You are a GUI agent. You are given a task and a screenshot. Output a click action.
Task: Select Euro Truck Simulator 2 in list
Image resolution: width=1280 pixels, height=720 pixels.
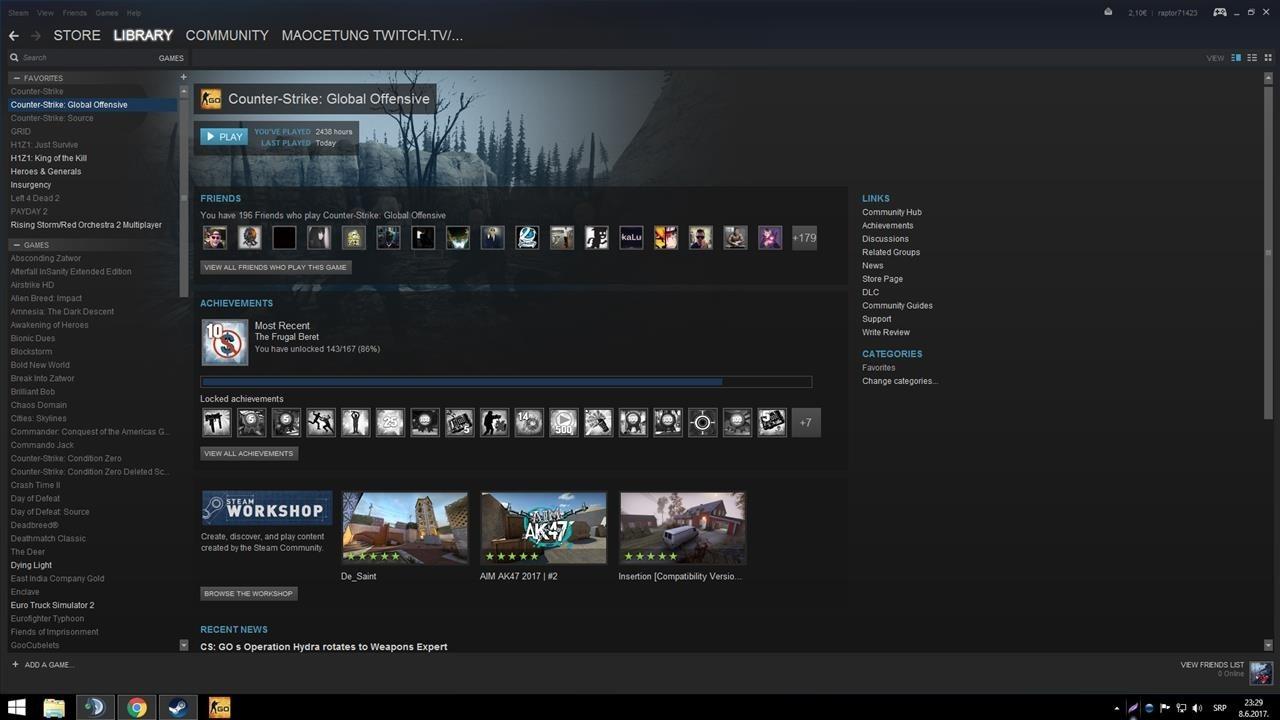52,605
